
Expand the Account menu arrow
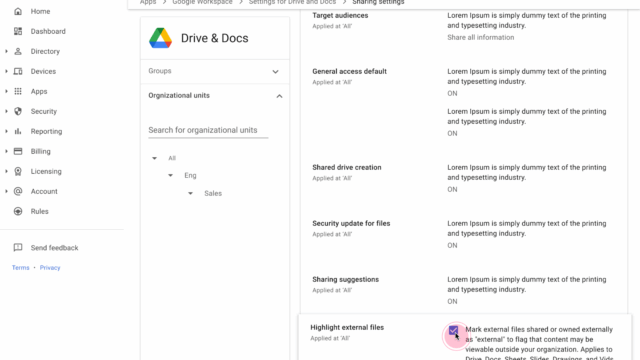6,191
